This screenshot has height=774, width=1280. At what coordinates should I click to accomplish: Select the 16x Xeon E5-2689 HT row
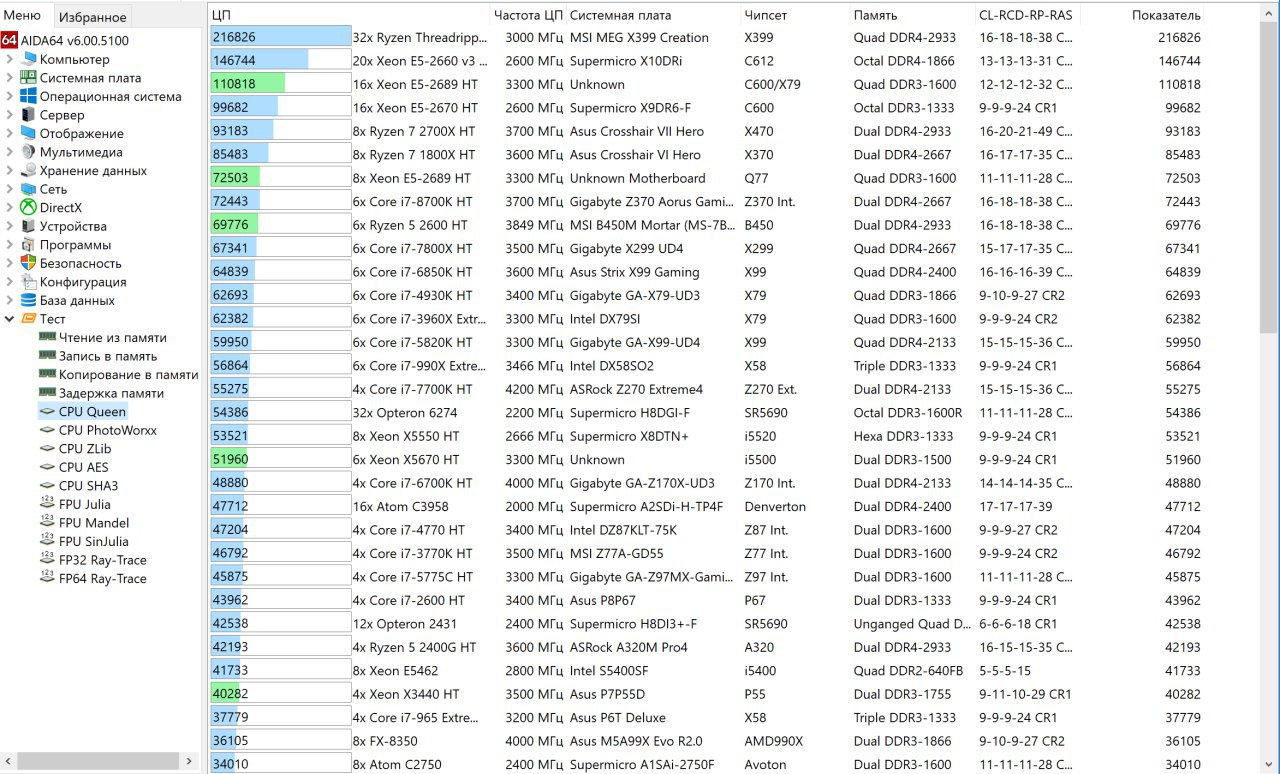click(x=705, y=84)
